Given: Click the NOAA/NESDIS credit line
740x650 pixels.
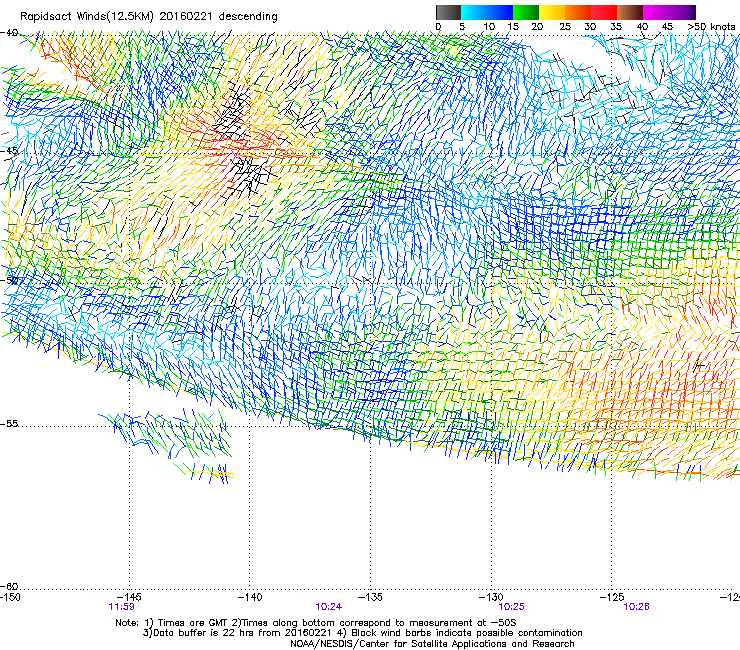Looking at the screenshot, I should pyautogui.click(x=432, y=644).
